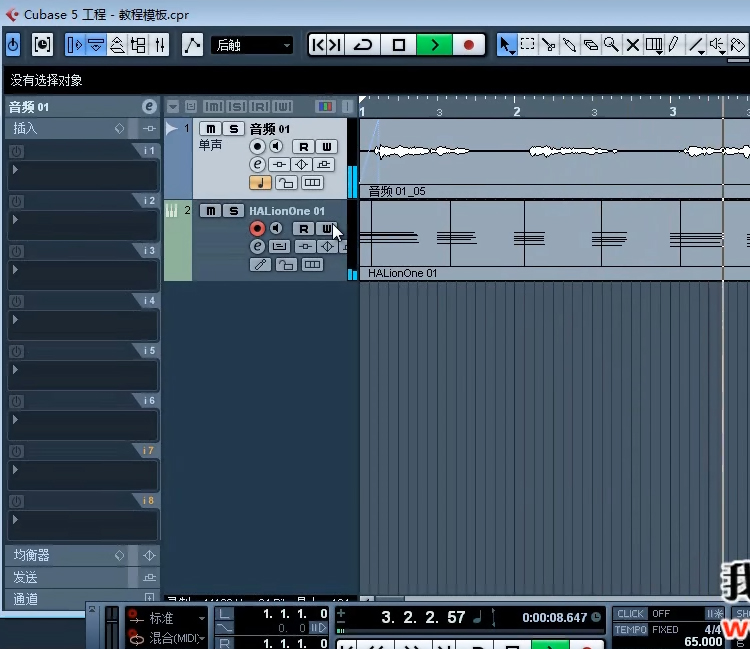Toggle TEMPO track mode button
This screenshot has height=649, width=750.
pos(630,629)
